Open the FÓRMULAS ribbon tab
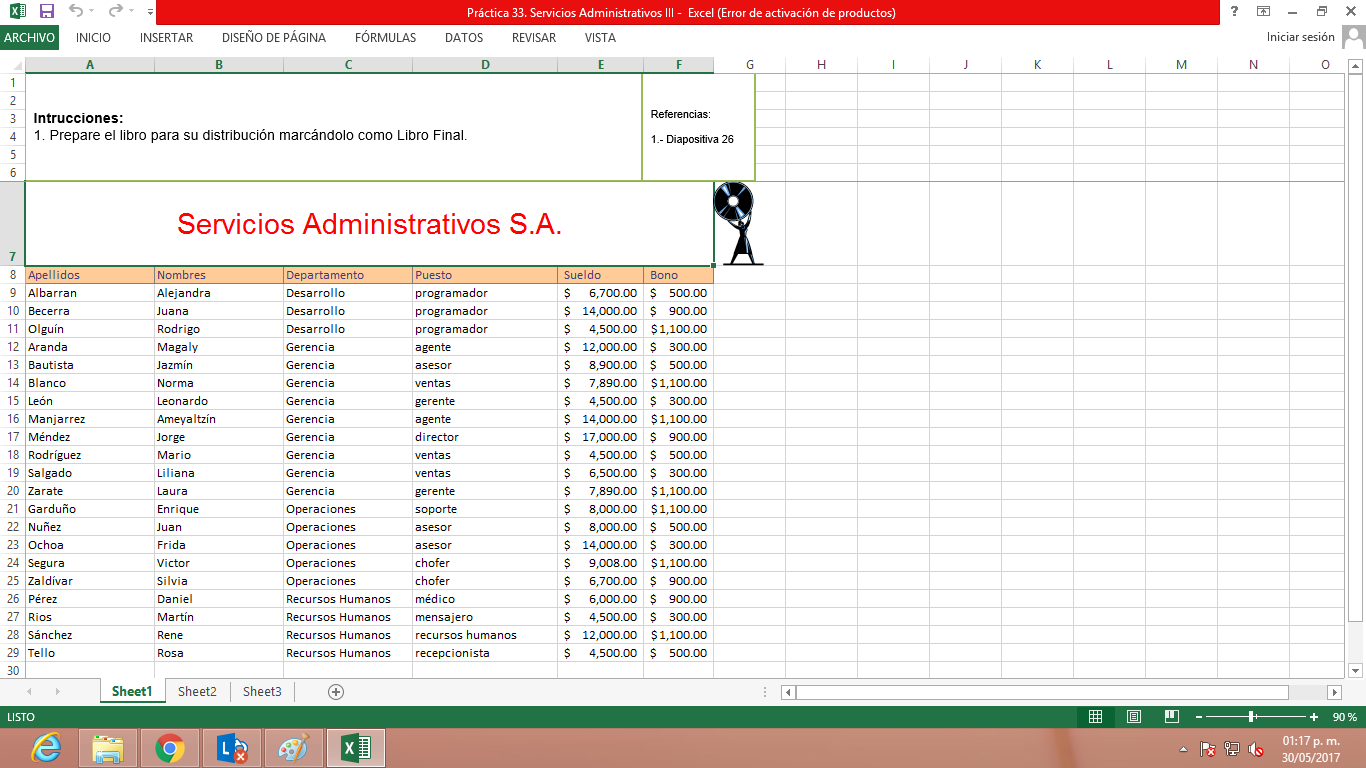 pos(385,37)
